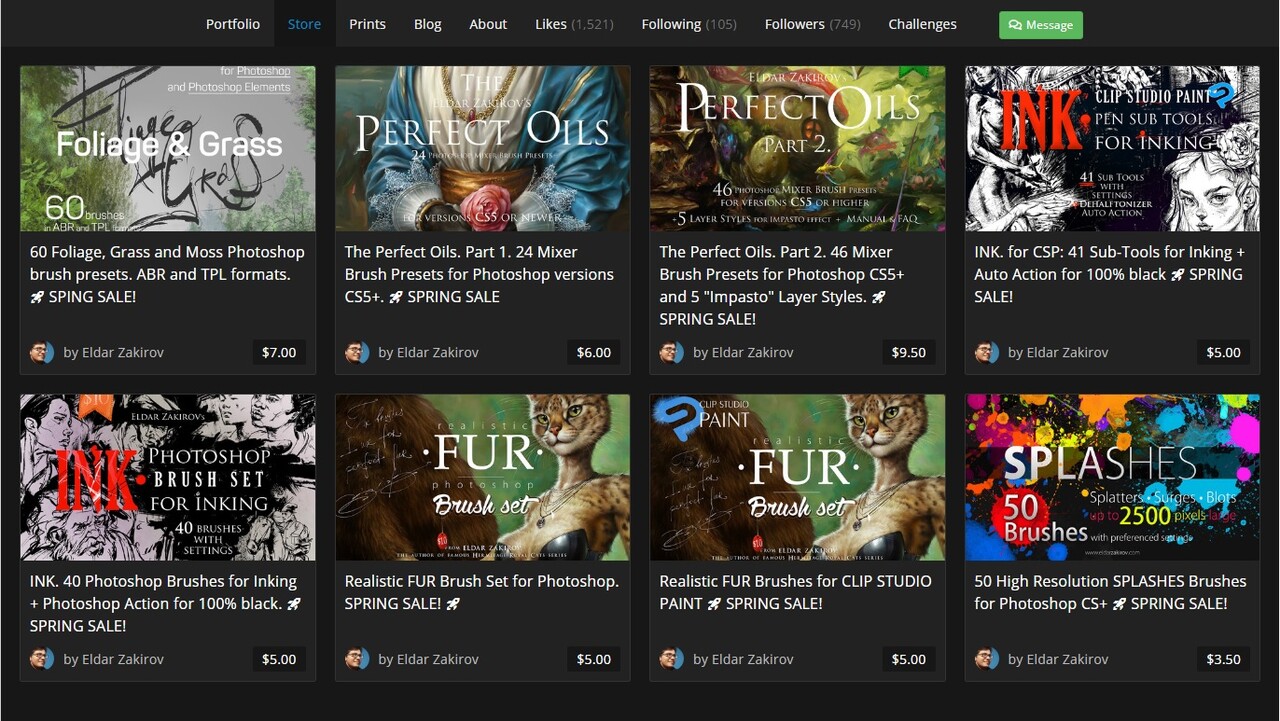Click author avatar on INK for CSP card
The image size is (1280, 721).
pos(987,352)
